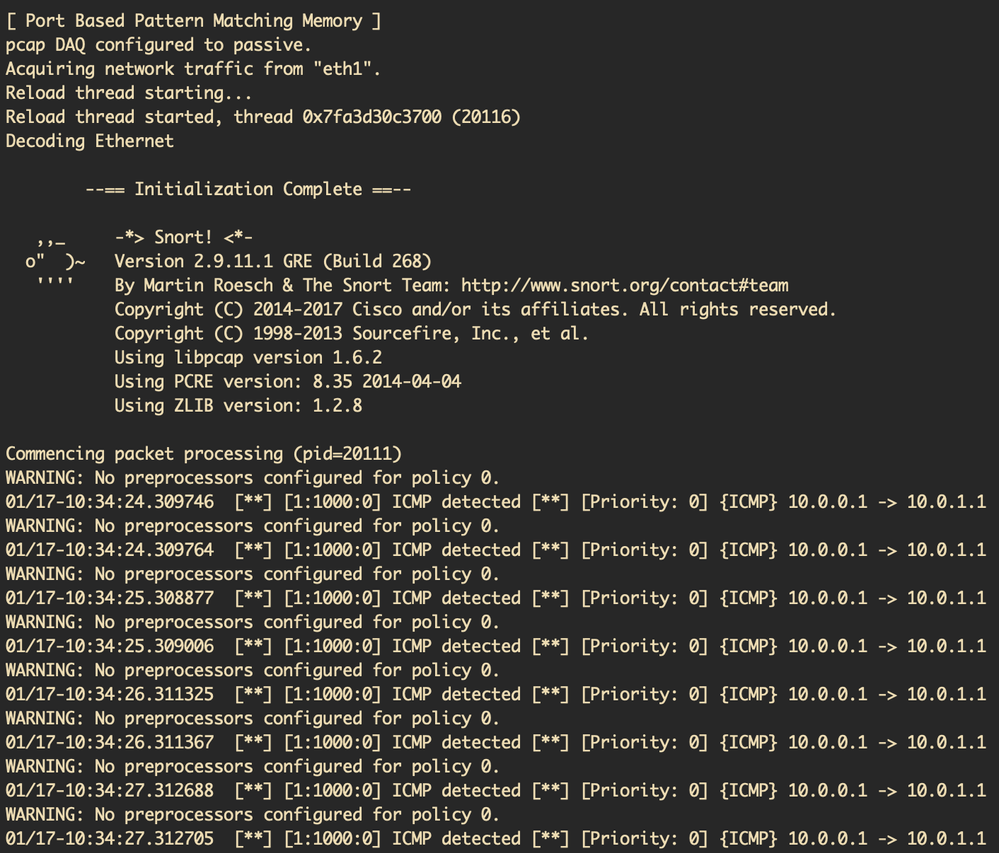This screenshot has width=999, height=853.
Task: Click the Sourcefire copyright line
Action: [x=351, y=334]
